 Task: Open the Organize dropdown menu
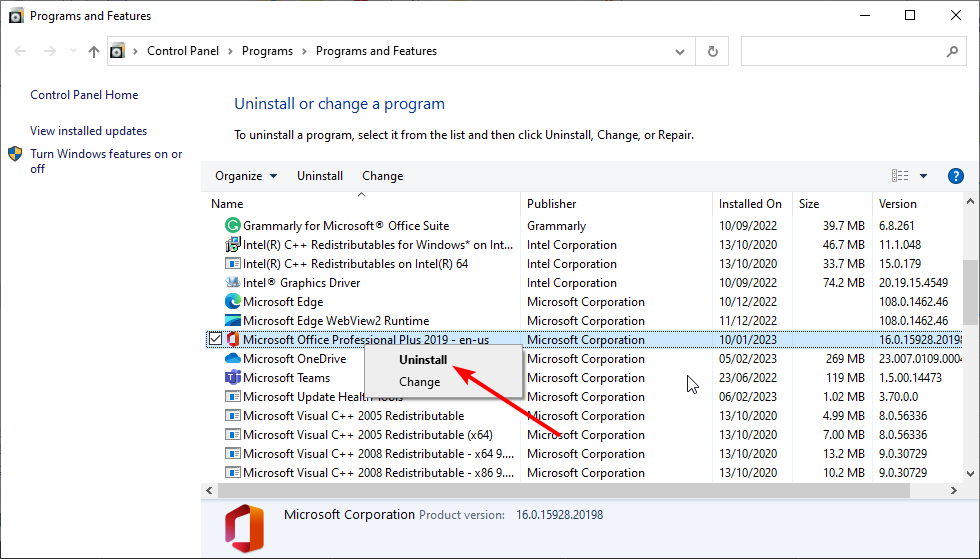point(246,176)
